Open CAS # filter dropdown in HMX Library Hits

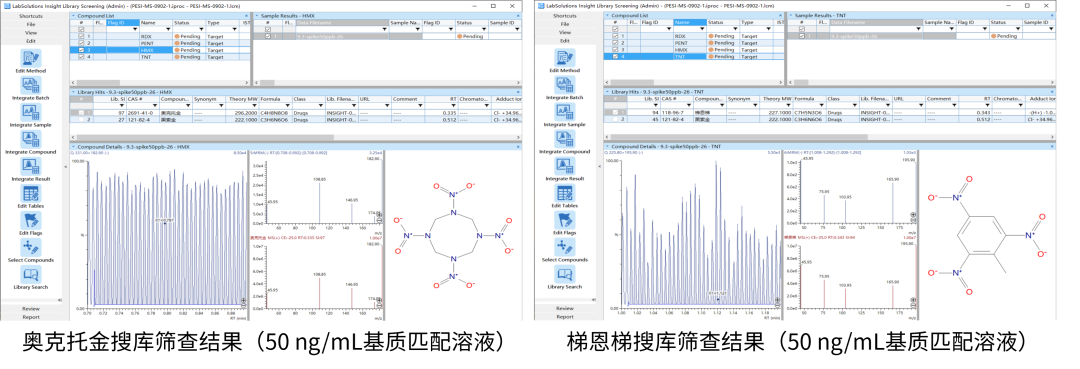154,106
